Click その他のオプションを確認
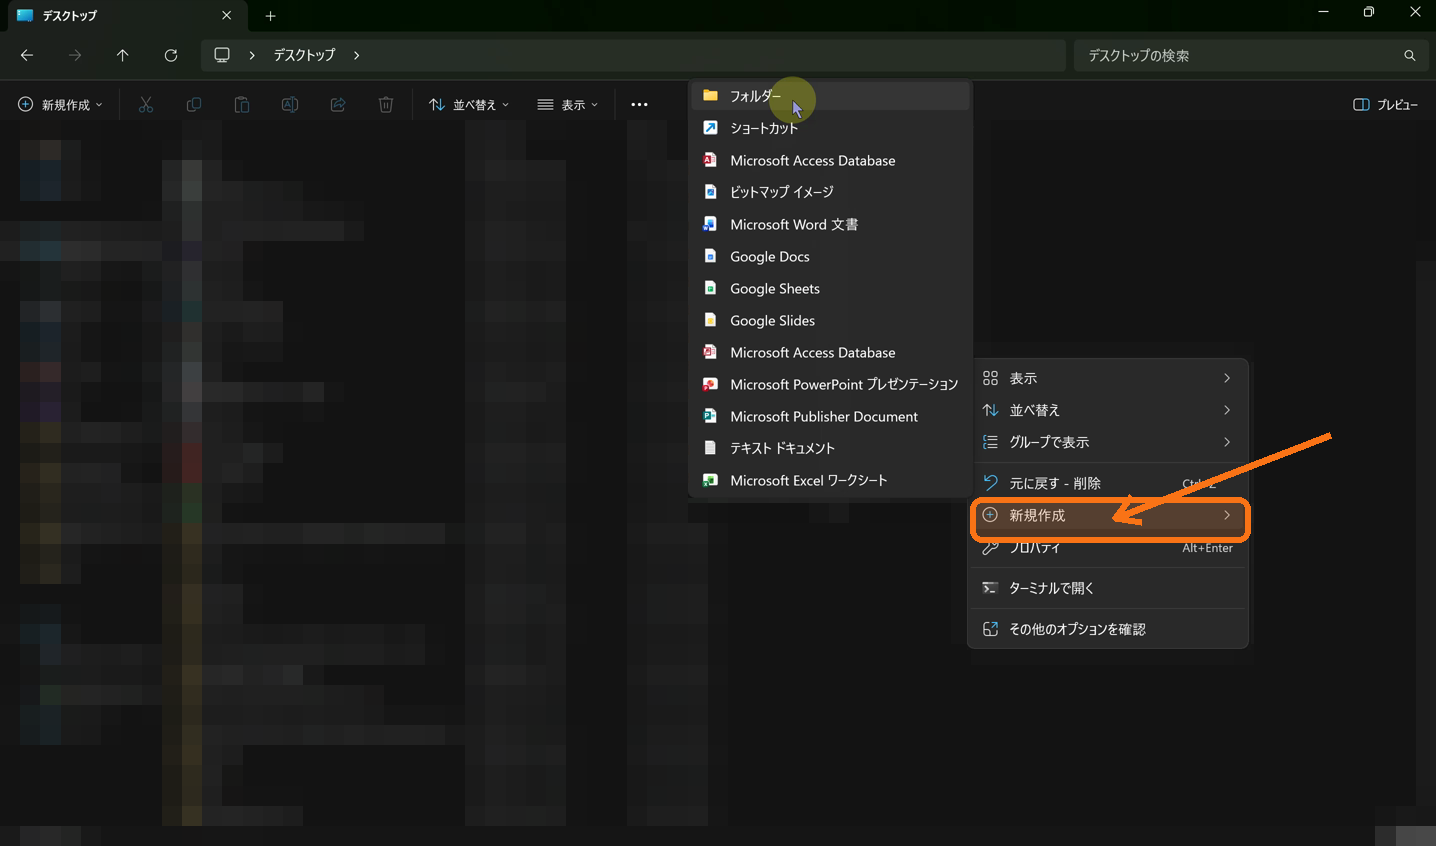Screen dimensions: 1436x846 (x=1108, y=629)
